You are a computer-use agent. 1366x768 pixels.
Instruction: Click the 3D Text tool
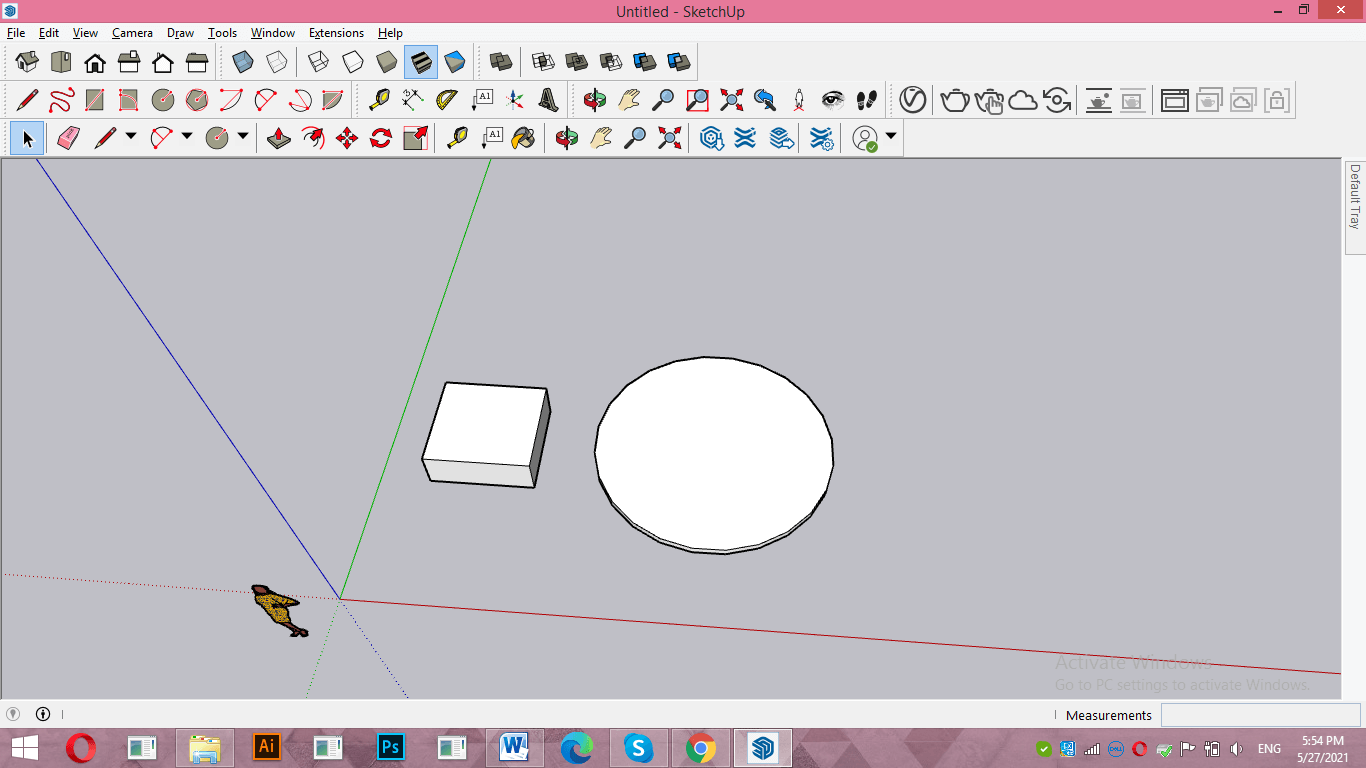(x=549, y=100)
